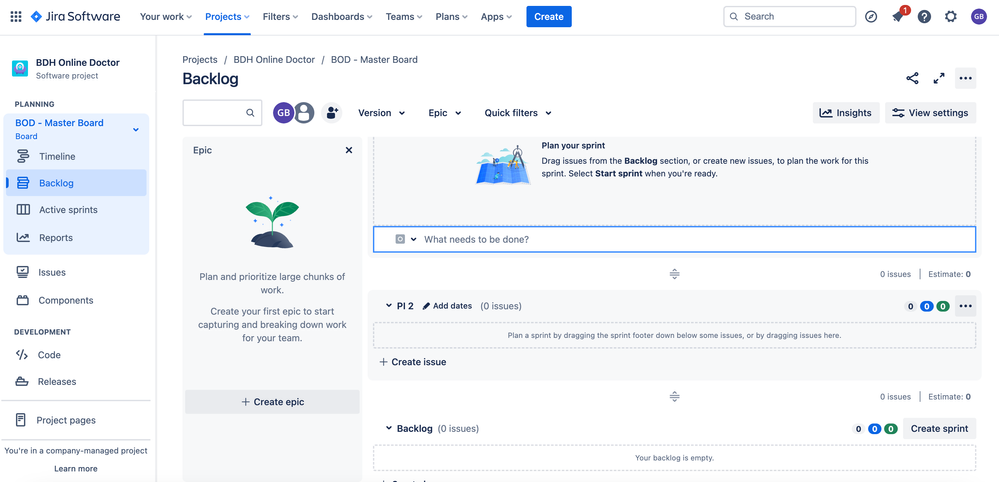
Task: Open the PI 2 sprint ellipsis menu
Action: 965,306
